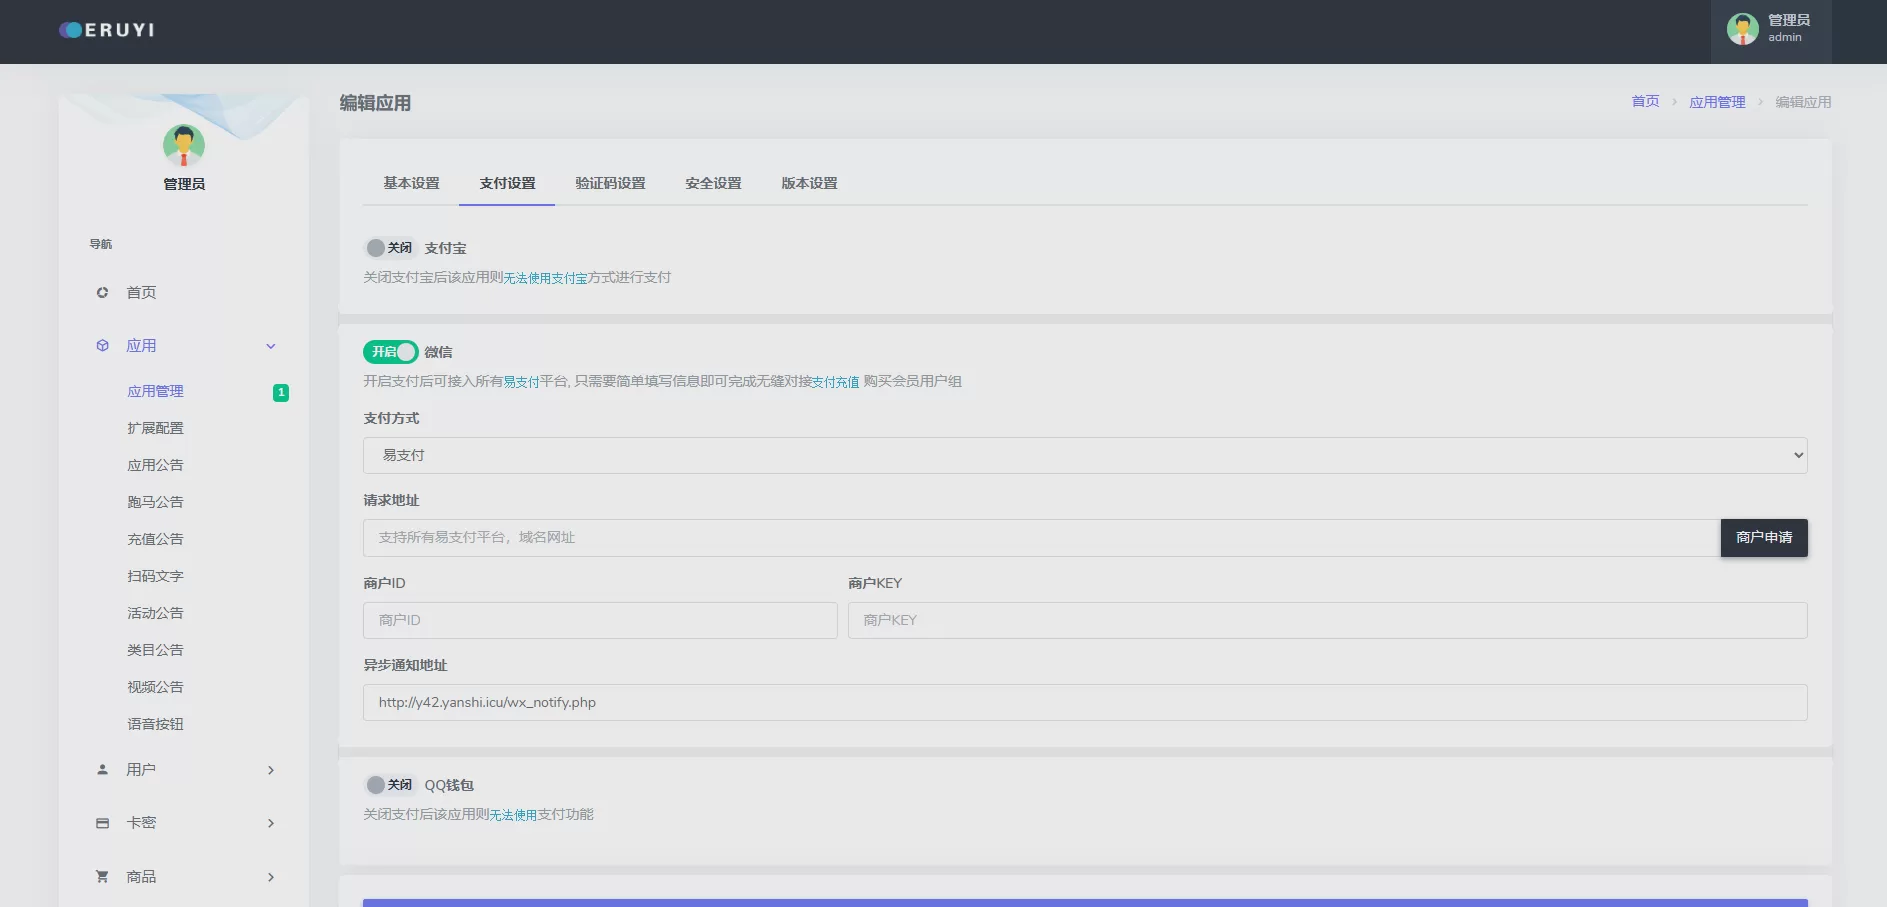Select 扩展配置 in the sidebar
This screenshot has width=1887, height=907.
tap(155, 428)
